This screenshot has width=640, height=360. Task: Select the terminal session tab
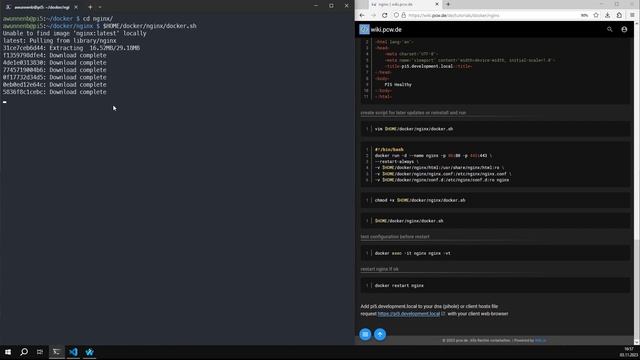(42, 7)
